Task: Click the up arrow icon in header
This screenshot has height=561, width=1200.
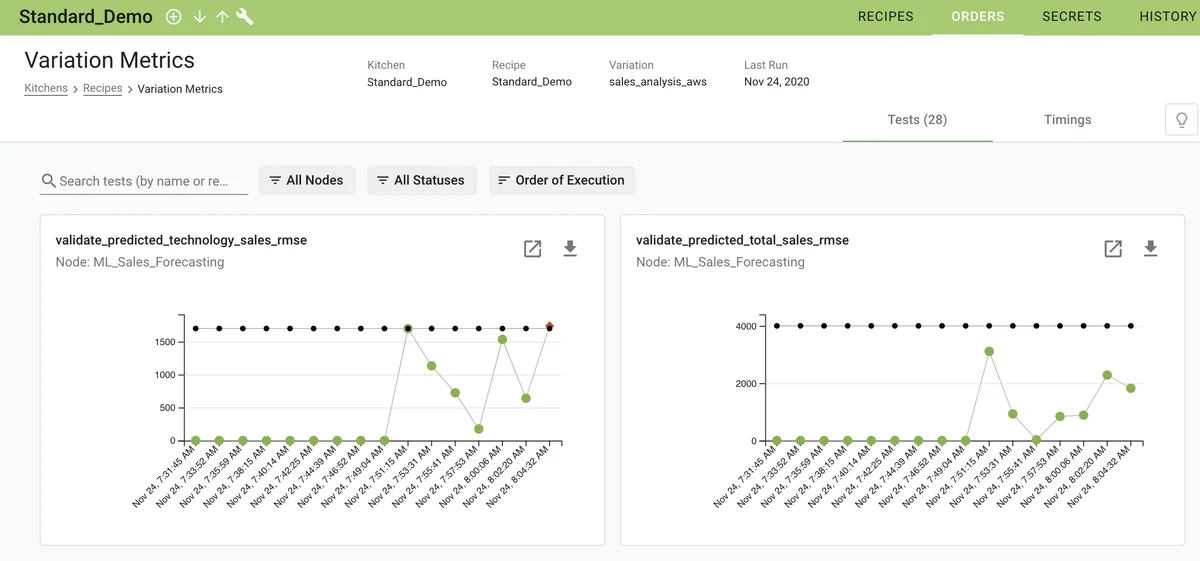Action: [222, 17]
